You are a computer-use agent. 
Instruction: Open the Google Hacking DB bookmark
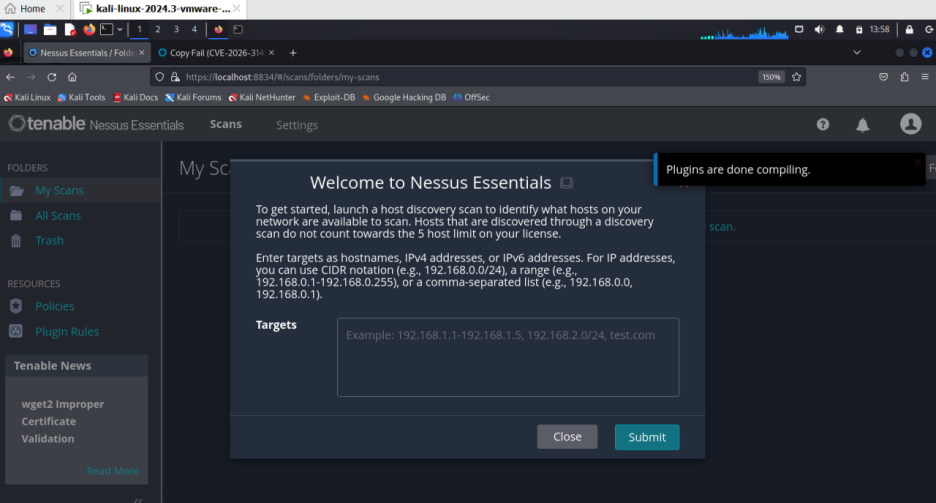(404, 97)
